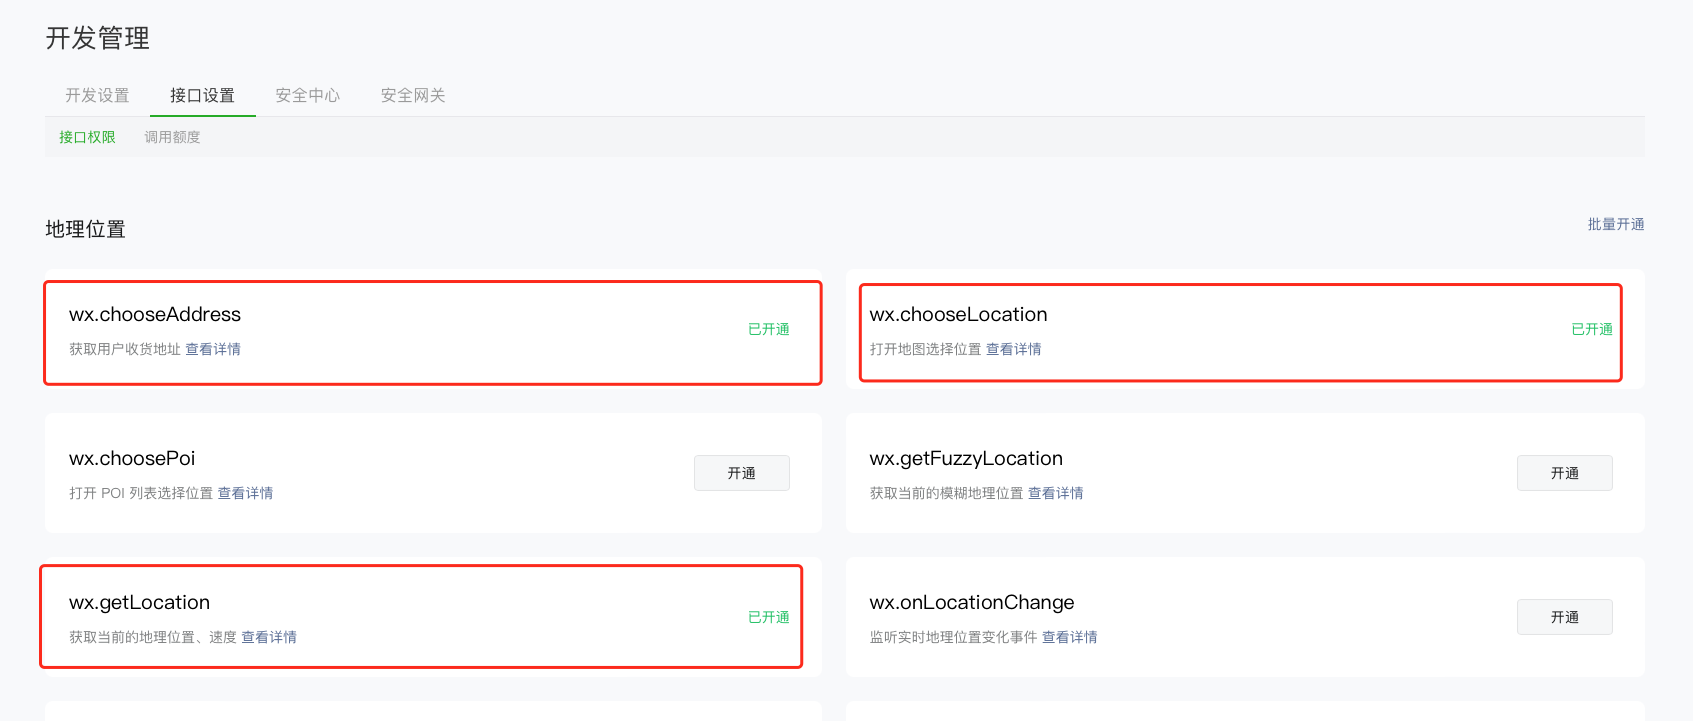Open 查看详情 for wx.getFuzzyLocation

(x=1055, y=493)
